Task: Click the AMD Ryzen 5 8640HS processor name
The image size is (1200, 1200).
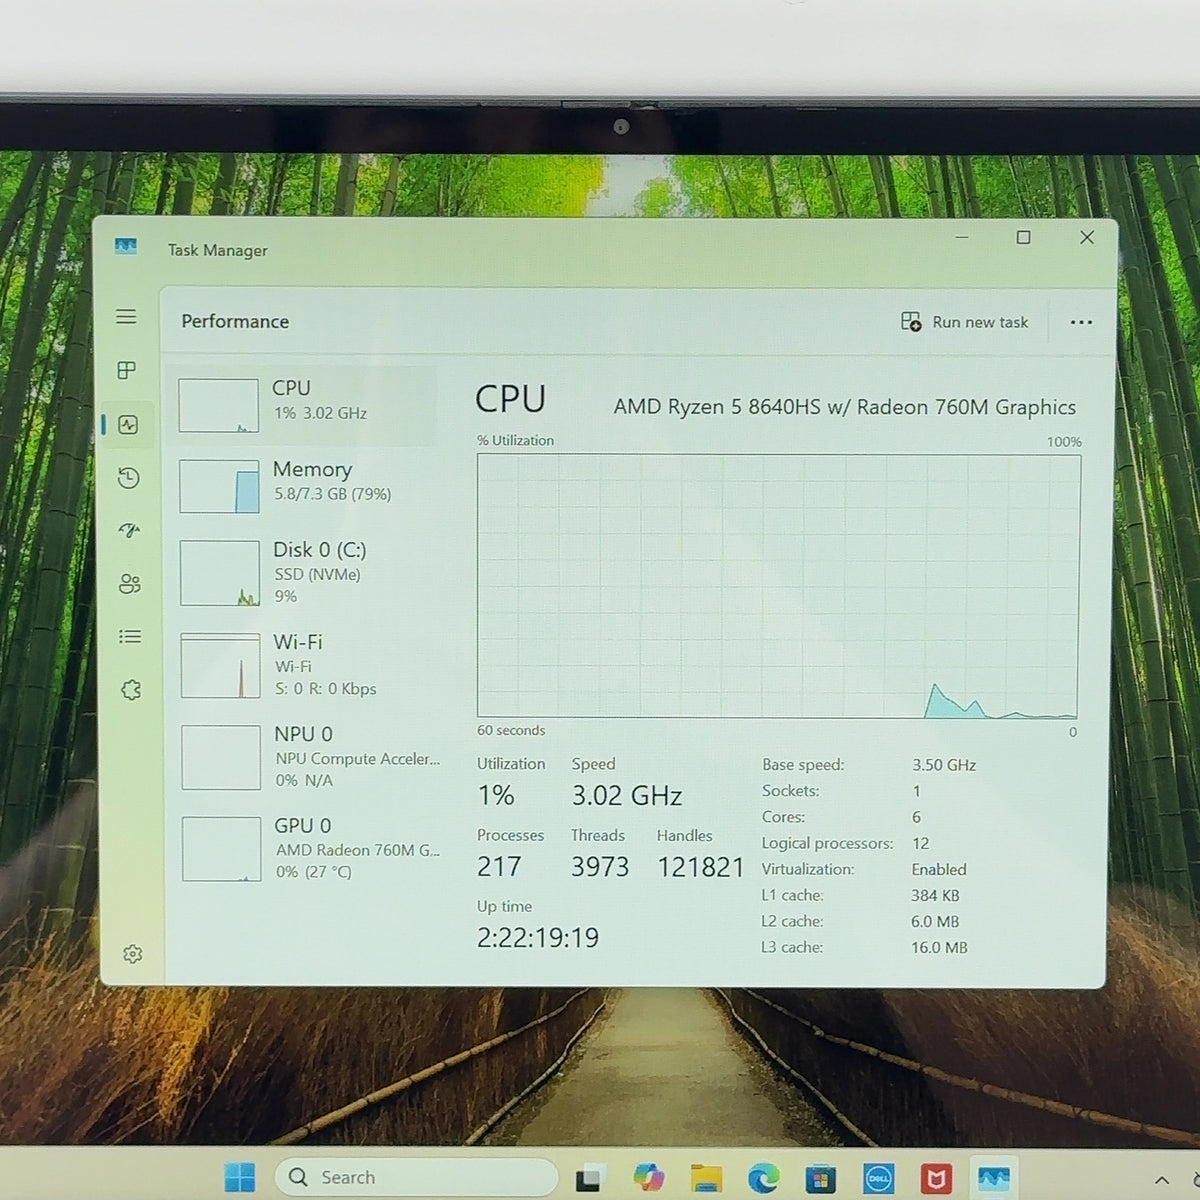Action: click(845, 407)
